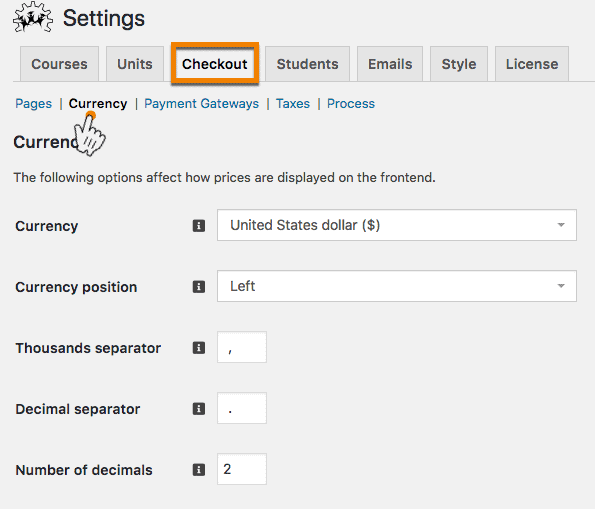Switch to the Courses tab
The width and height of the screenshot is (595, 509).
point(60,64)
